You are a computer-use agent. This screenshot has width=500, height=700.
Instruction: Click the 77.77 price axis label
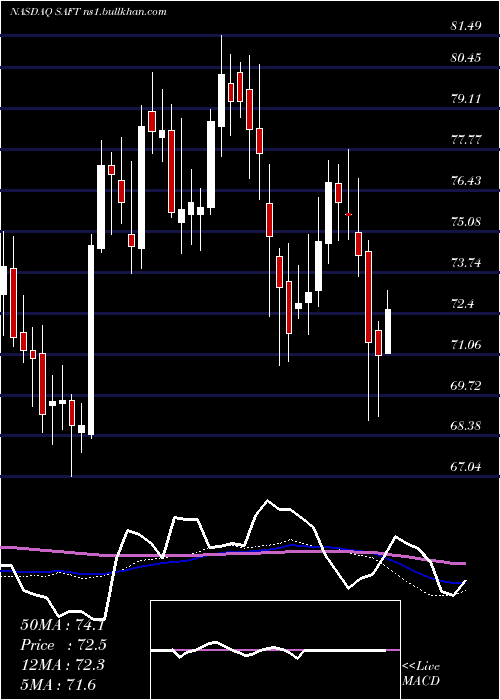click(467, 140)
